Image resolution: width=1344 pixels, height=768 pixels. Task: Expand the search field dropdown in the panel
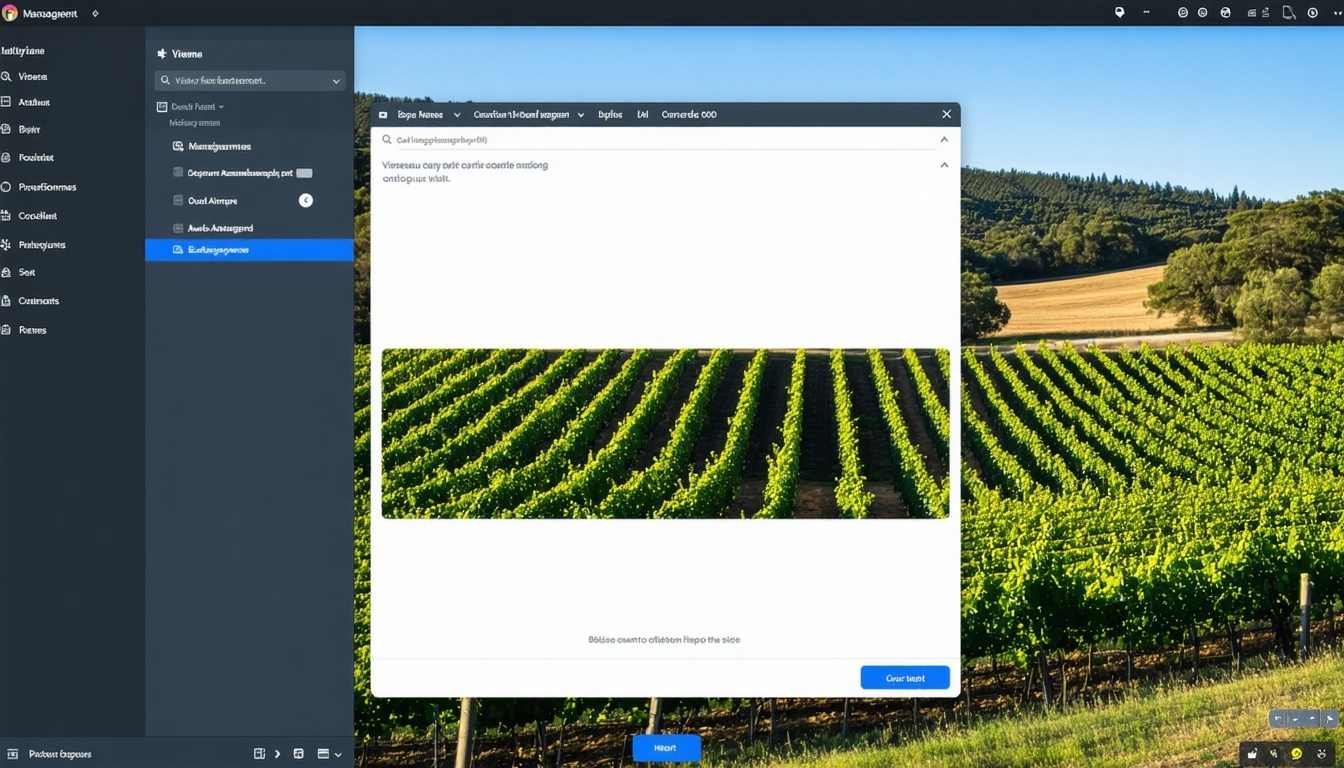336,80
